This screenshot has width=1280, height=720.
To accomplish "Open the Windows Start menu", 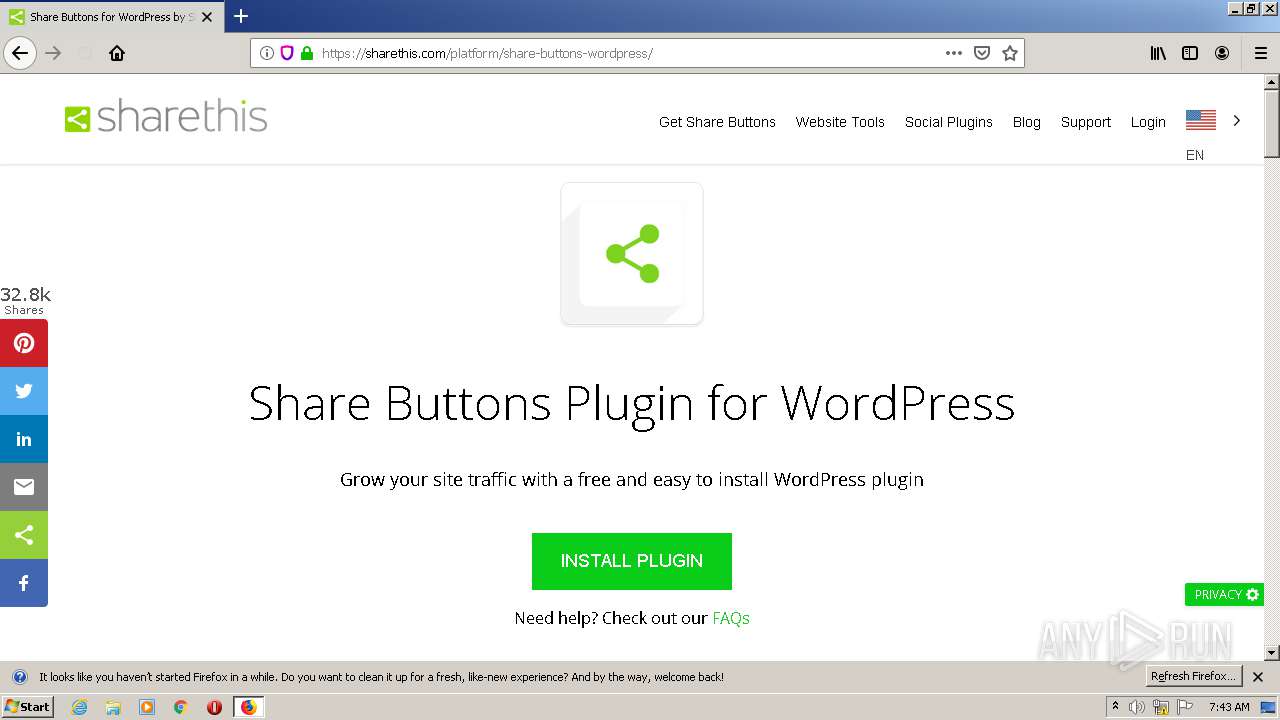I will click(x=27, y=706).
